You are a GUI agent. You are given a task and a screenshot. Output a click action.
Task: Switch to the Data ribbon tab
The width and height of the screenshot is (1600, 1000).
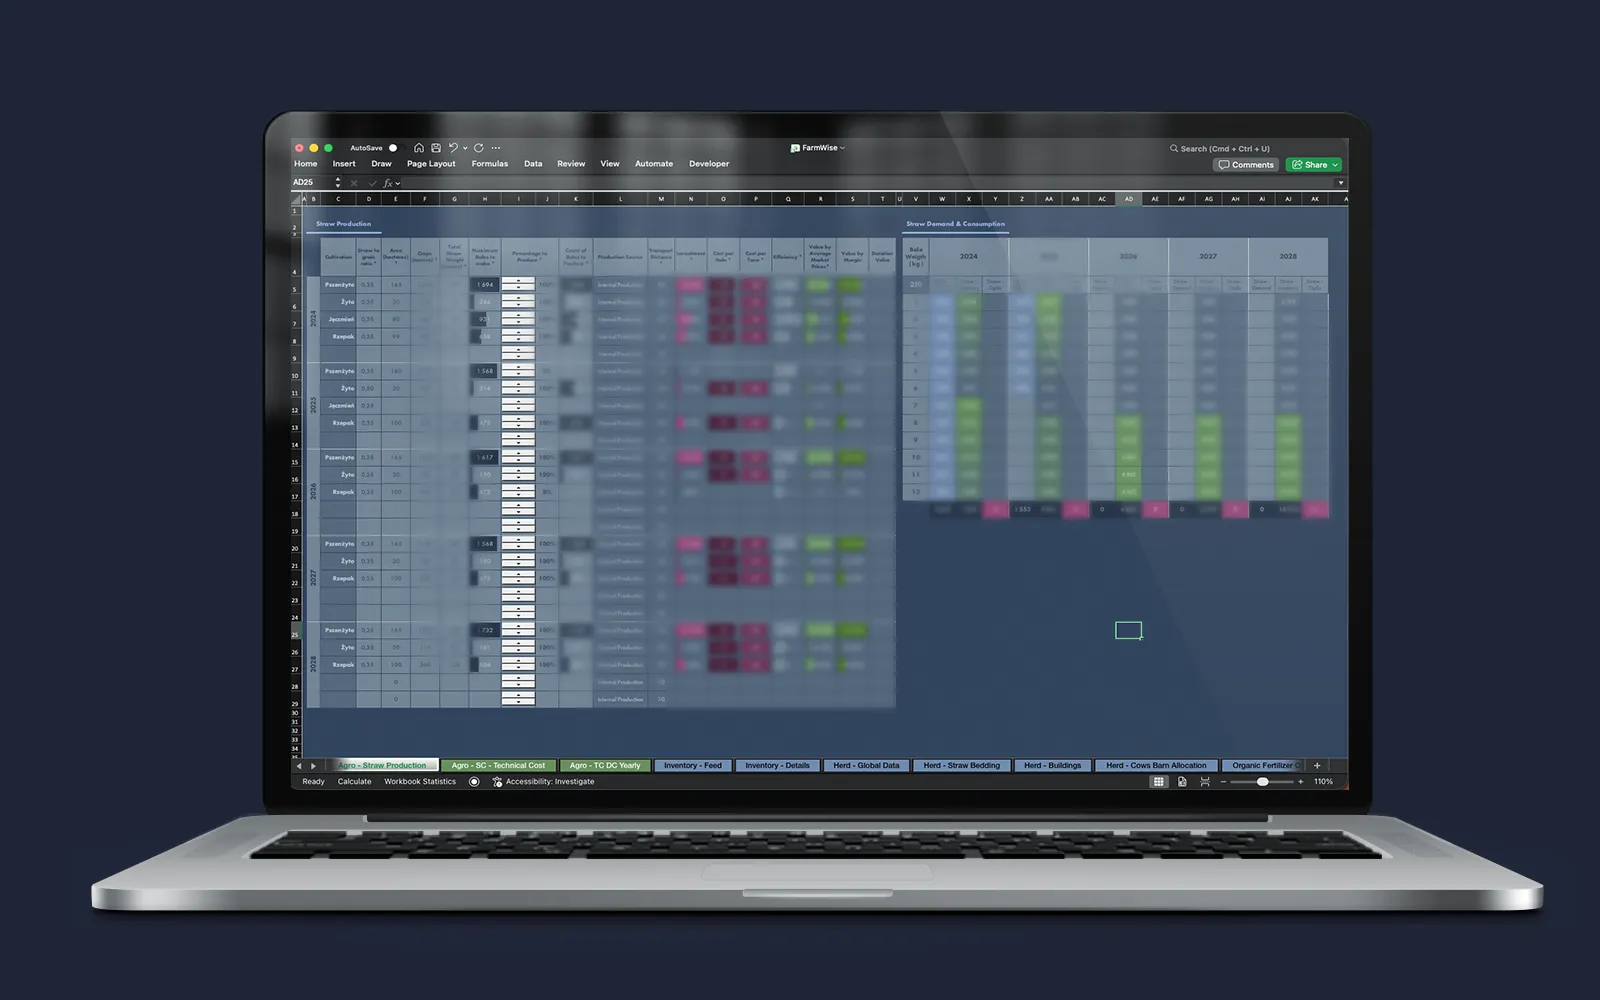click(x=533, y=164)
